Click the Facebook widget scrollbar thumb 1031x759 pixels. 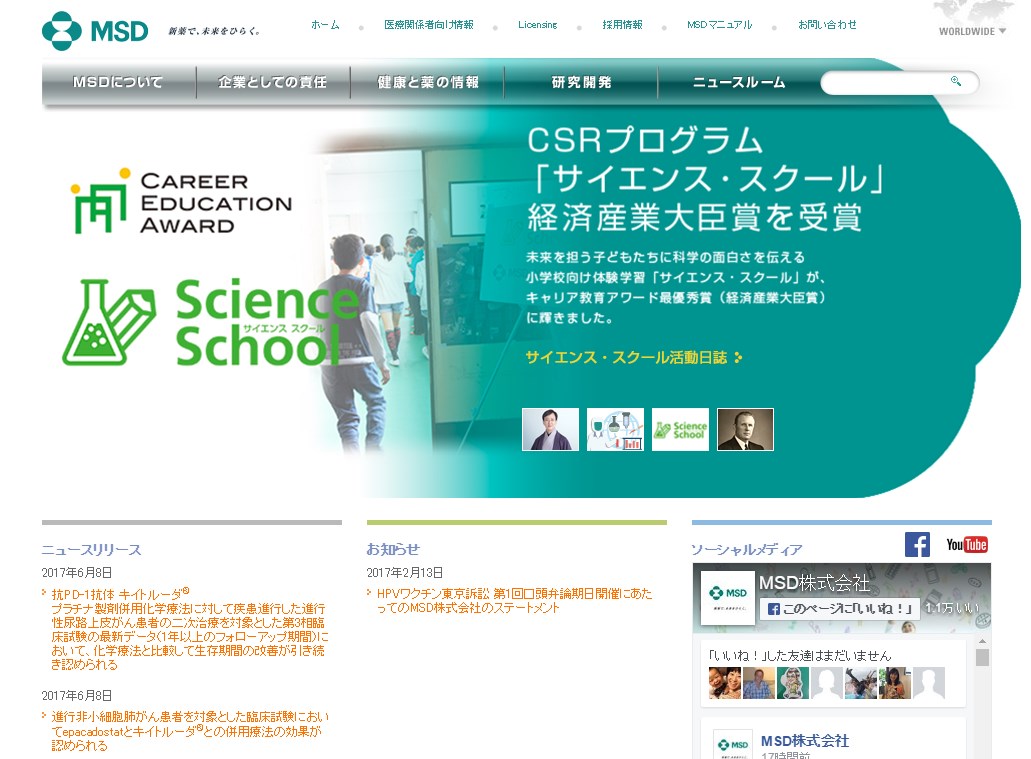(982, 658)
